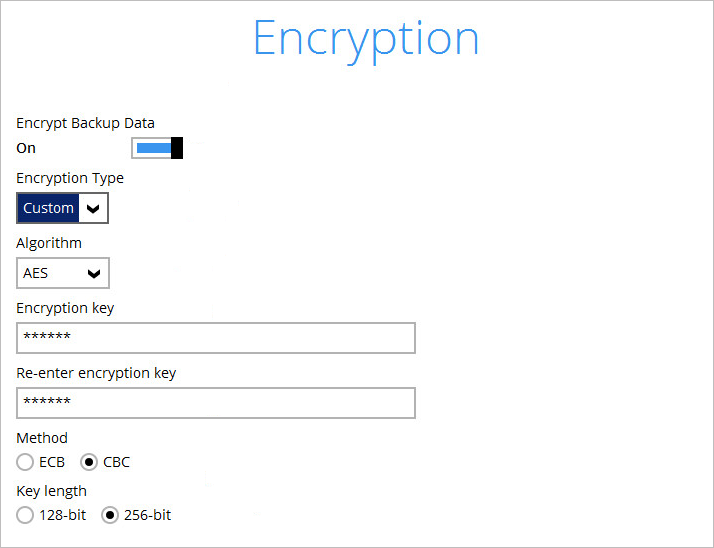This screenshot has width=714, height=548.
Task: Select the CBC method radio button
Action: [x=89, y=462]
